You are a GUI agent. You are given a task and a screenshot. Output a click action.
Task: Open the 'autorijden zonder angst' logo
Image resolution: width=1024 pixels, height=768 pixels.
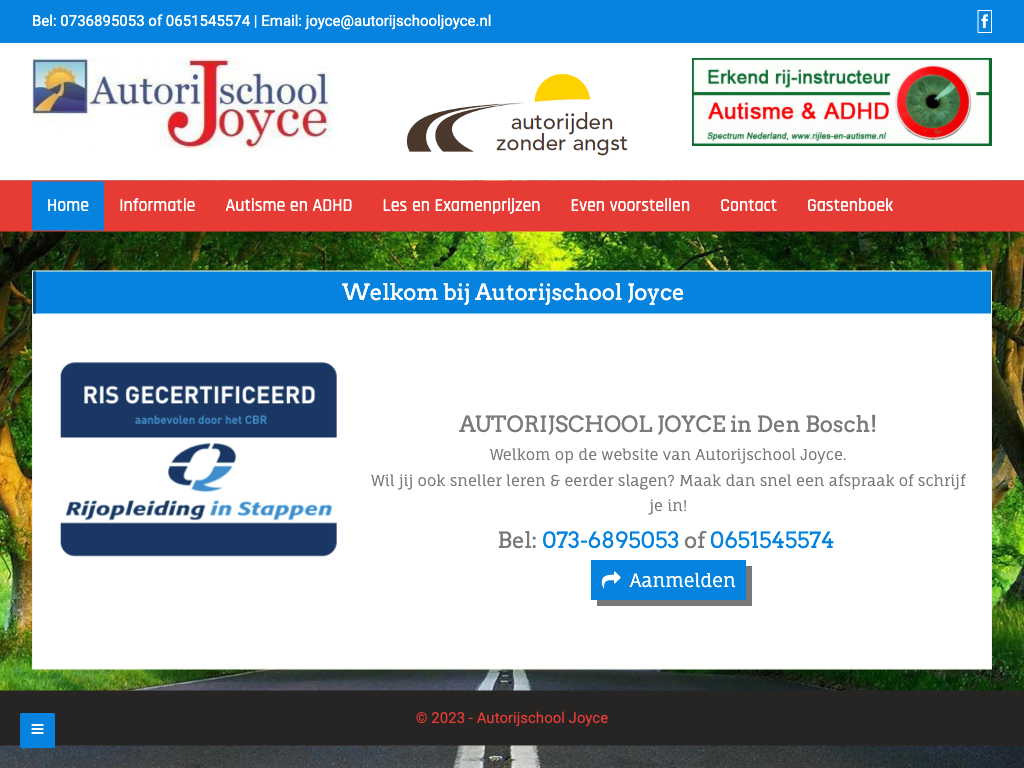tap(517, 114)
